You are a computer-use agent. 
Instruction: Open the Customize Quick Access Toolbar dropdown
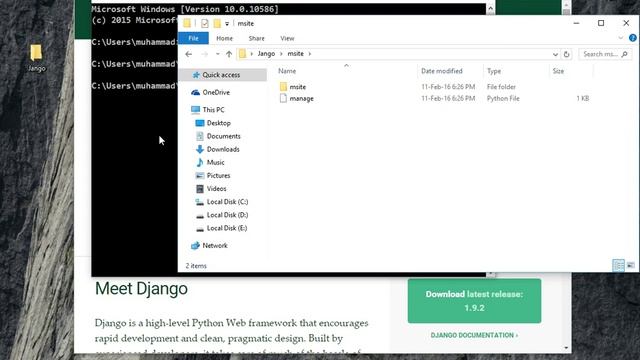[x=227, y=24]
